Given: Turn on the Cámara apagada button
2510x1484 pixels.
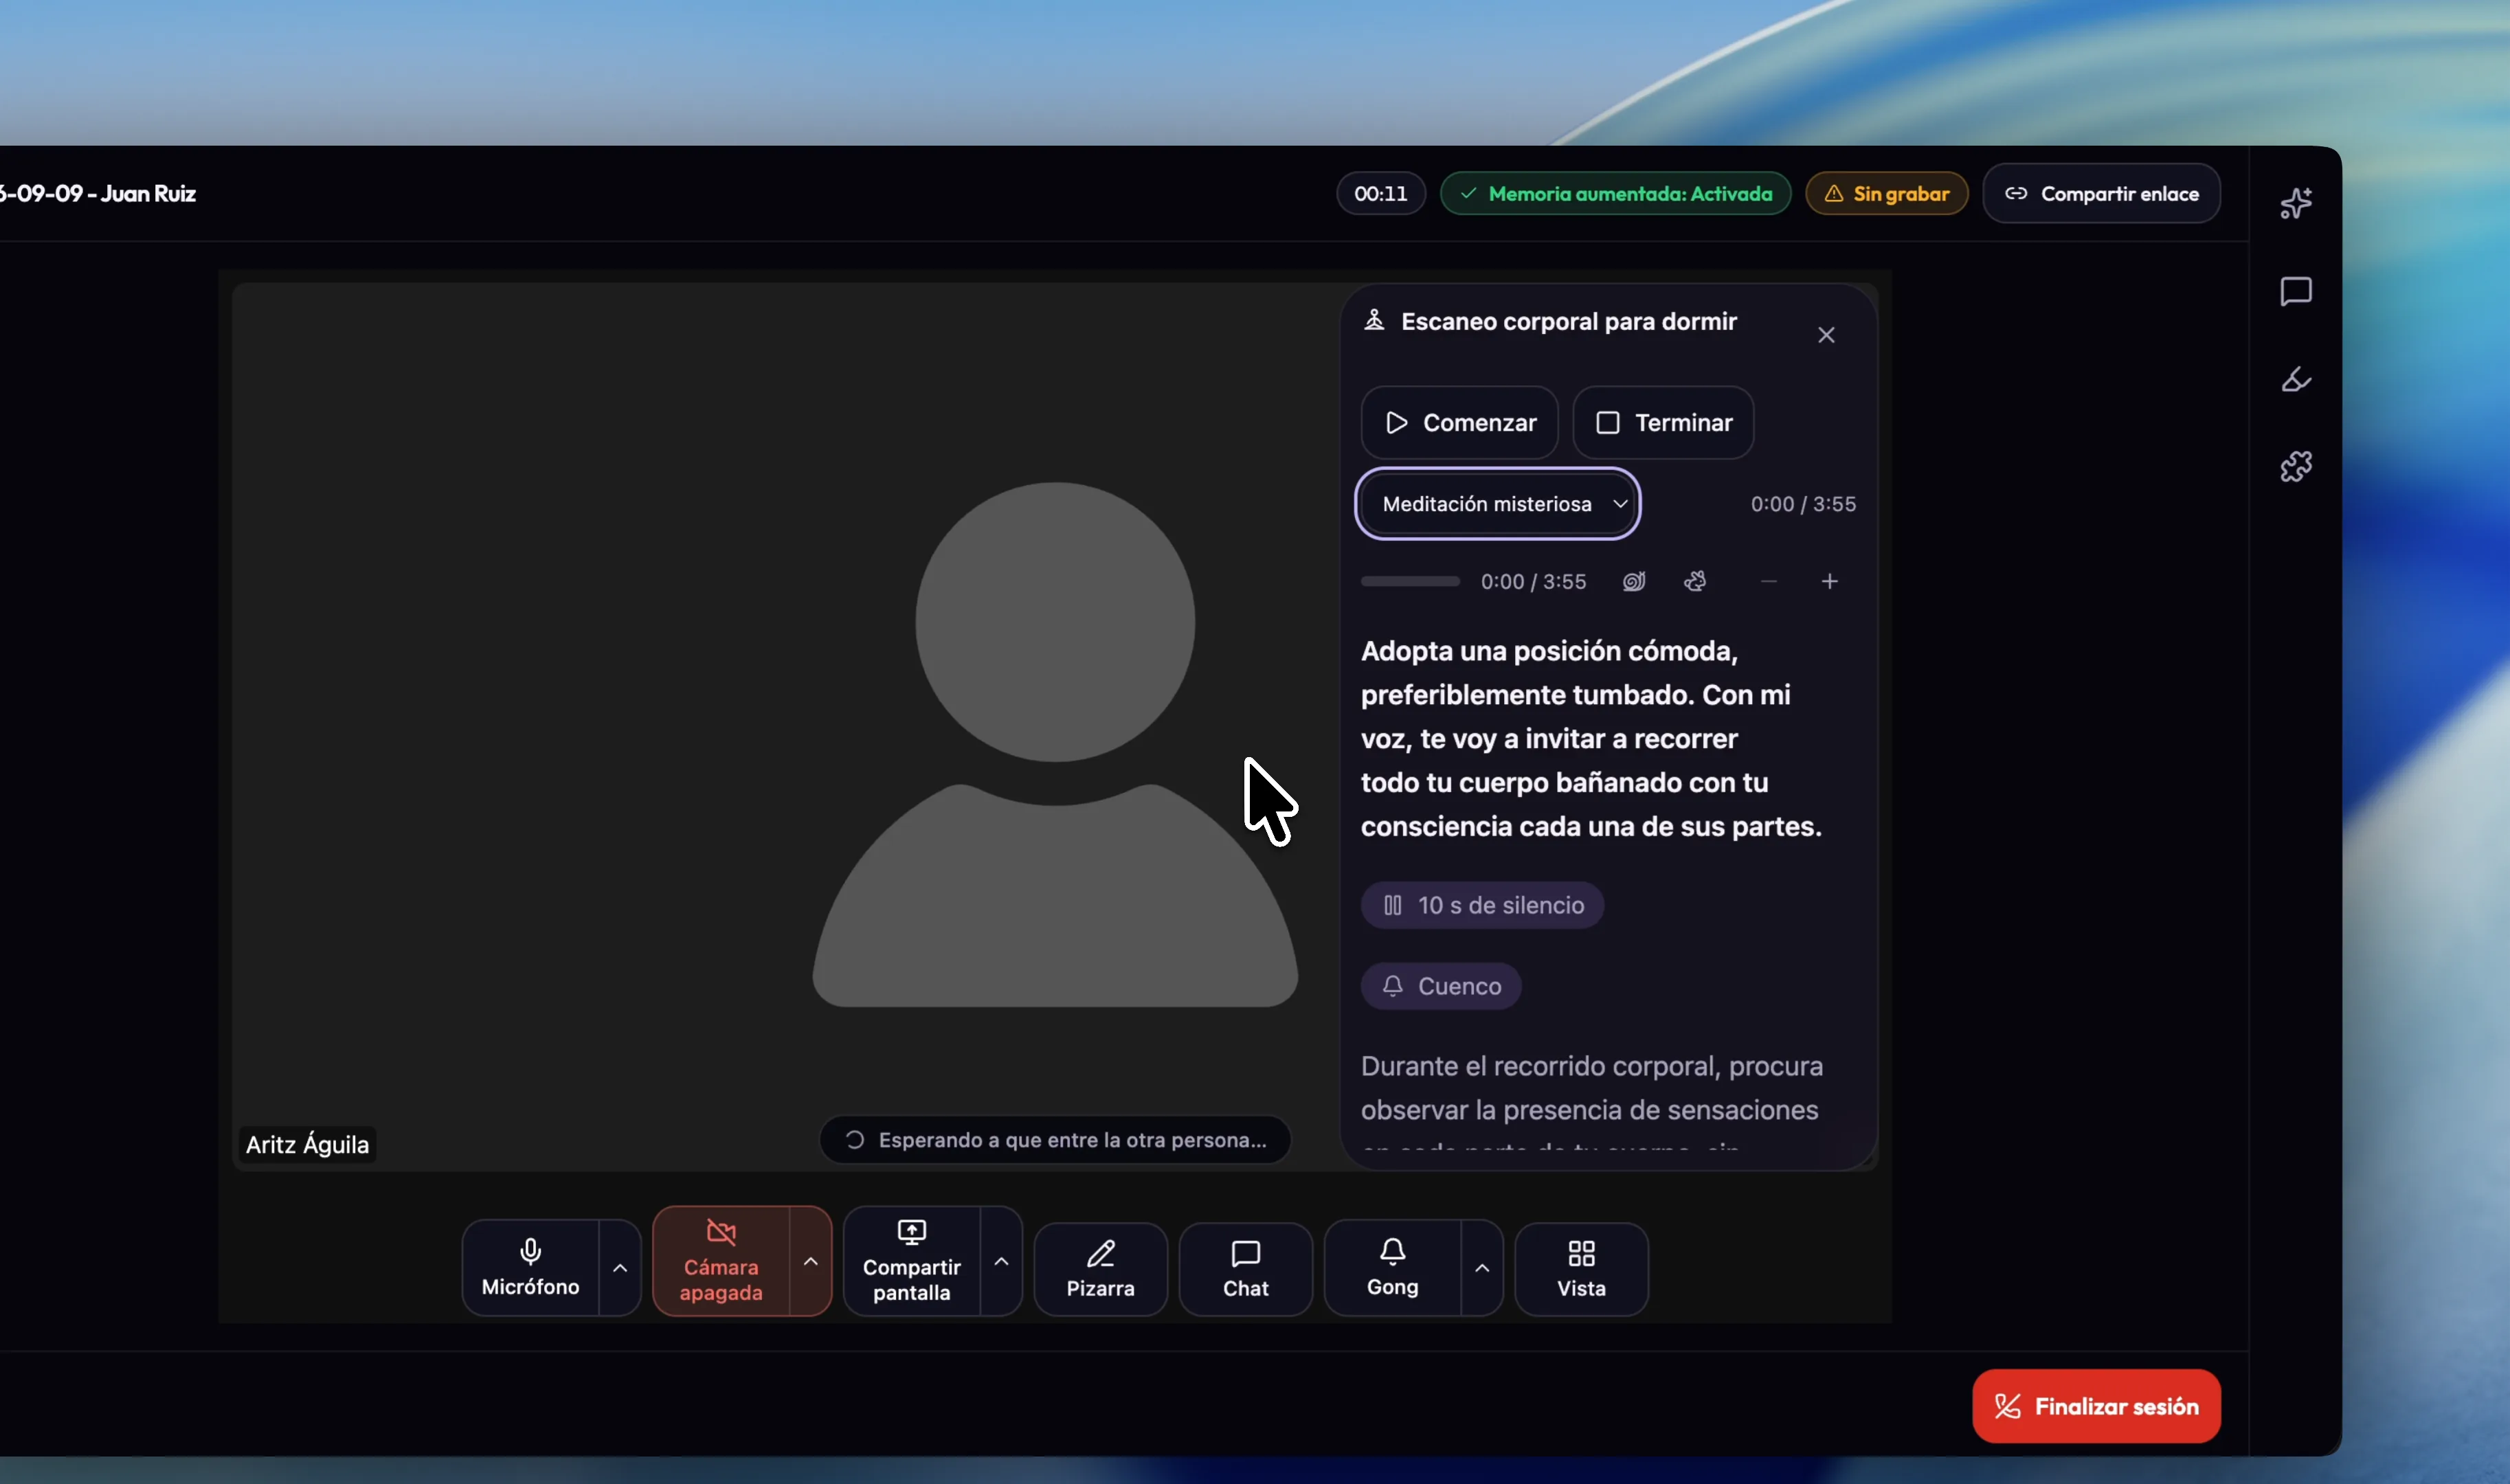Looking at the screenshot, I should click(721, 1262).
